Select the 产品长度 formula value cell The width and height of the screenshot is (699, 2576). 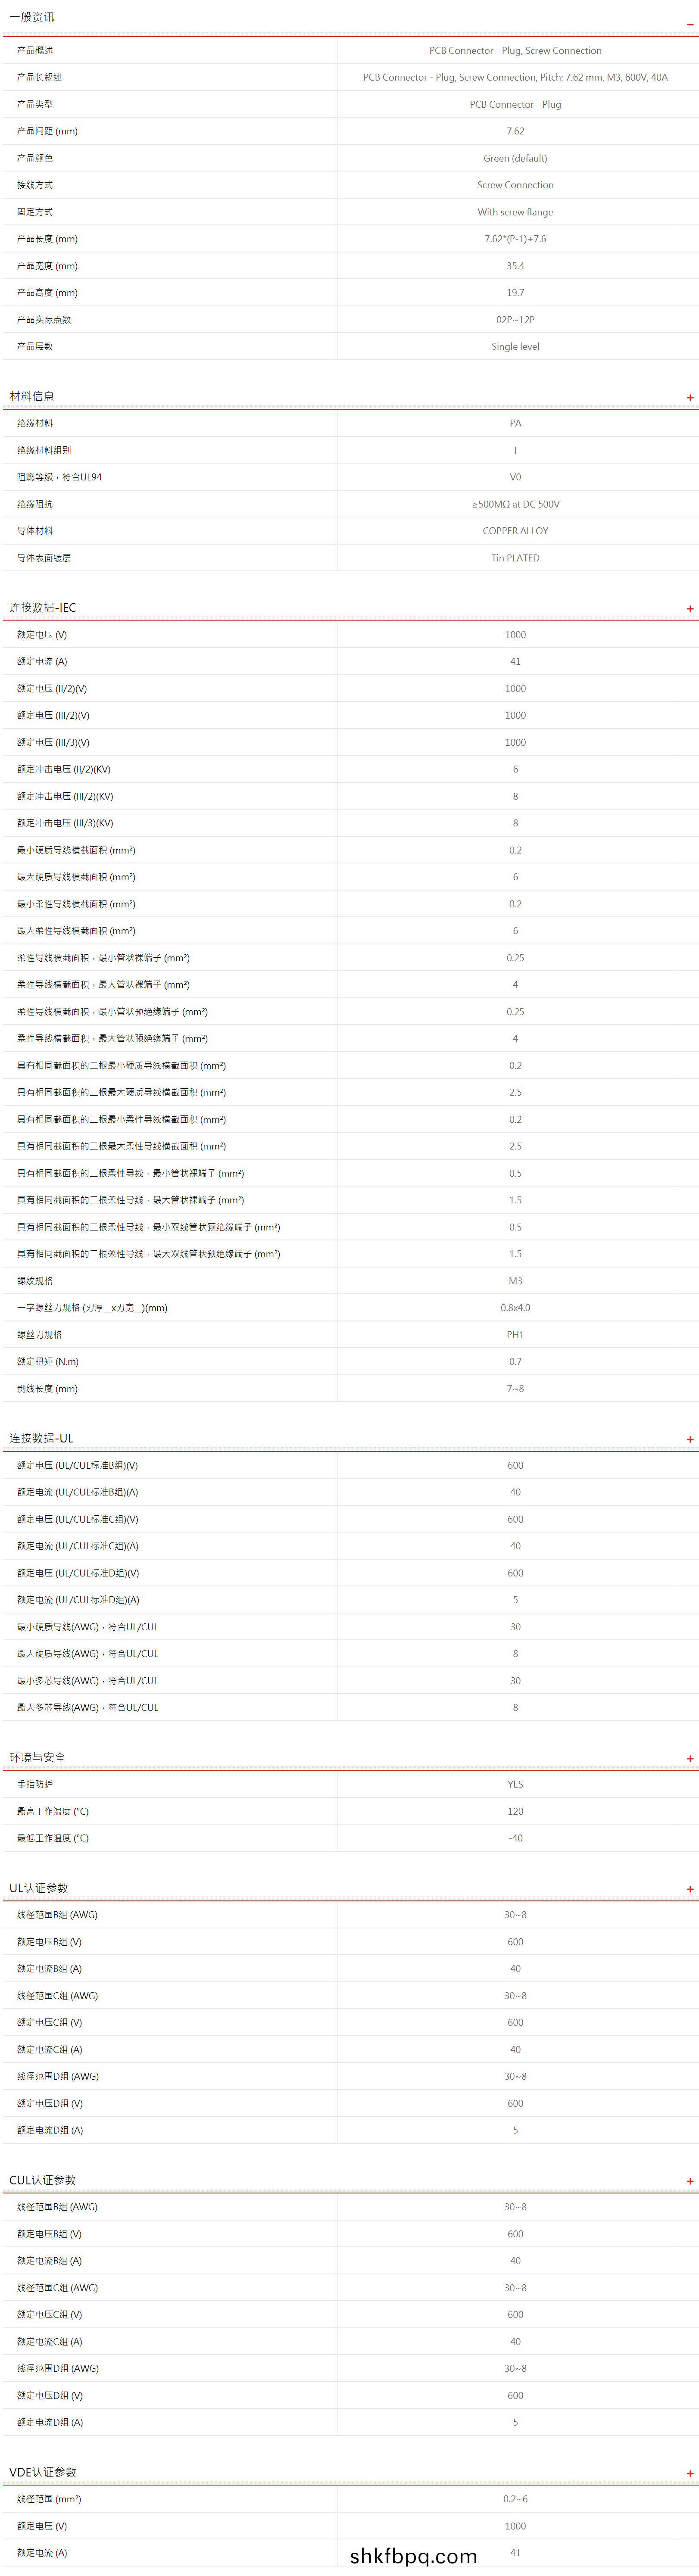[x=515, y=239]
